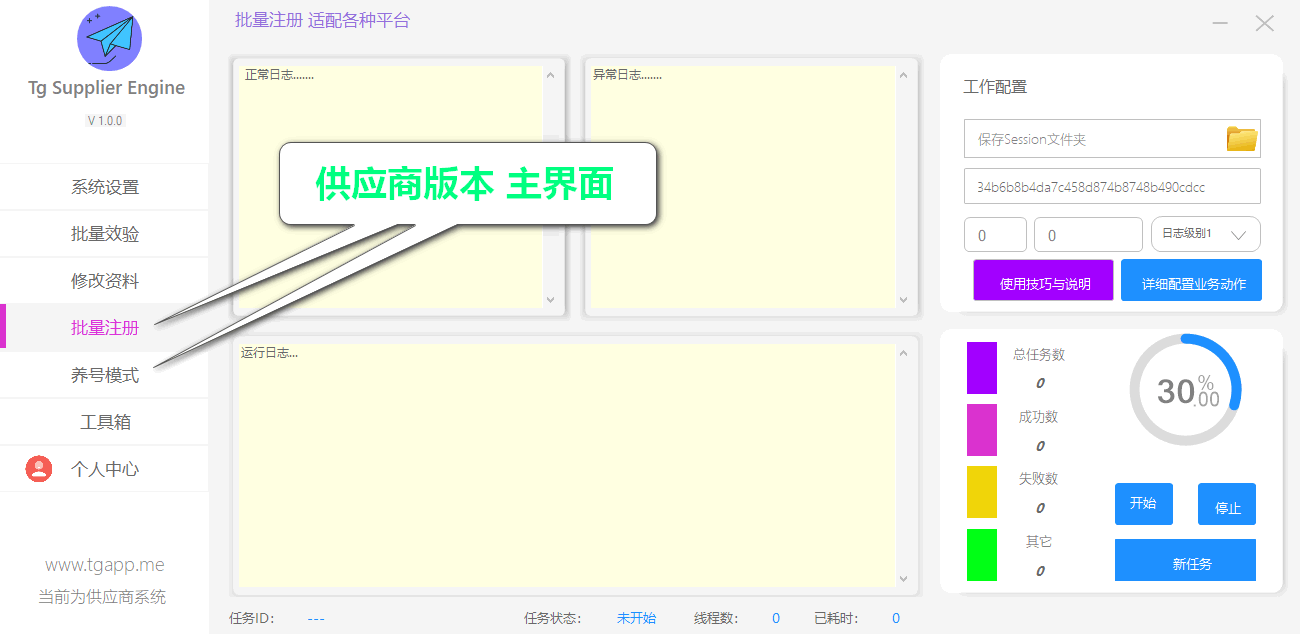Click the circular 30% progress ring
The height and width of the screenshot is (635, 1300).
(1185, 390)
